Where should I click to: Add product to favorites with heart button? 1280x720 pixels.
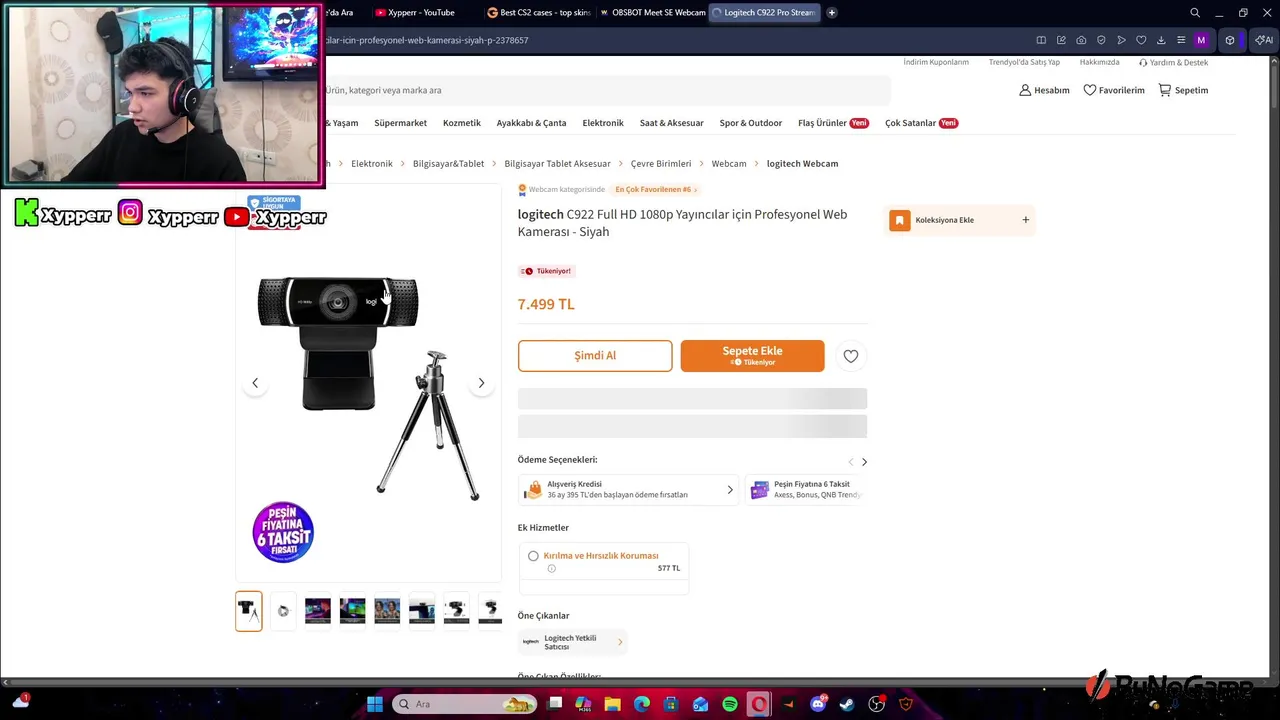tap(850, 356)
